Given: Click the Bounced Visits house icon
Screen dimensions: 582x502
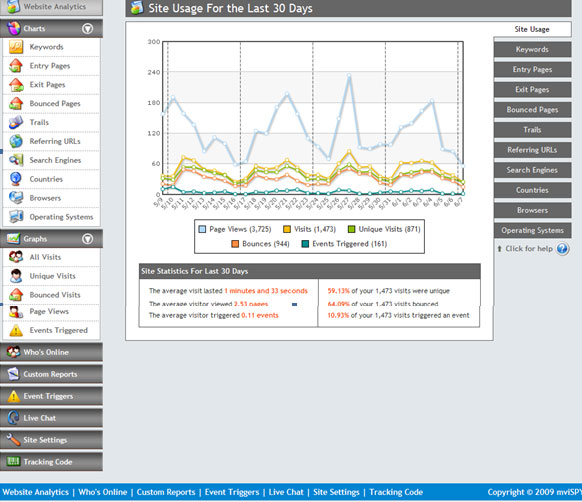Looking at the screenshot, I should point(16,295).
